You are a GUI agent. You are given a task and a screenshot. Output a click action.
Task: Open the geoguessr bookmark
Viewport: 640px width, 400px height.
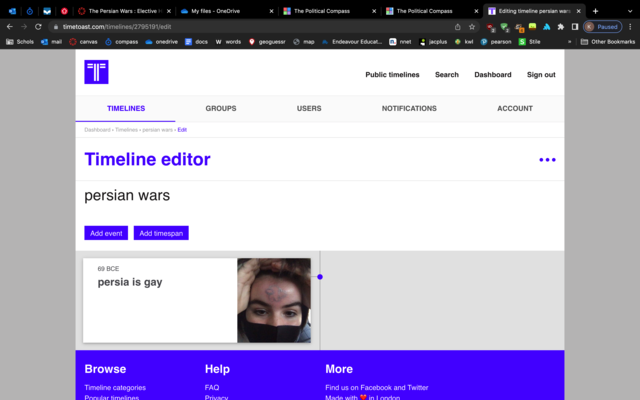click(267, 42)
